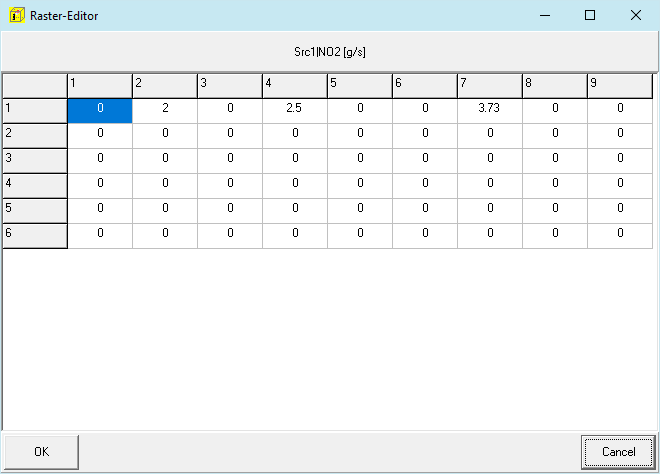The width and height of the screenshot is (660, 474).
Task: Select cell in row 3 column 5
Action: (x=360, y=161)
